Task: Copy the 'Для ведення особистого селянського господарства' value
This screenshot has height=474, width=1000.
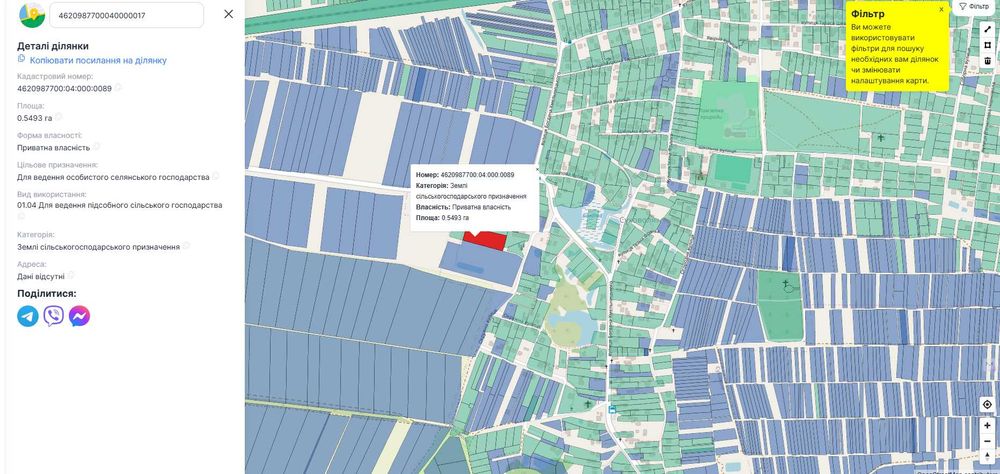Action: tap(216, 175)
